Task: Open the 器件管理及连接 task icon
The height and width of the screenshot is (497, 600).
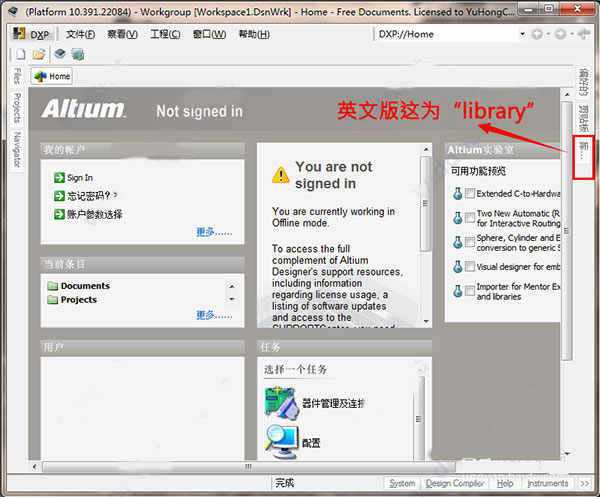Action: click(281, 403)
